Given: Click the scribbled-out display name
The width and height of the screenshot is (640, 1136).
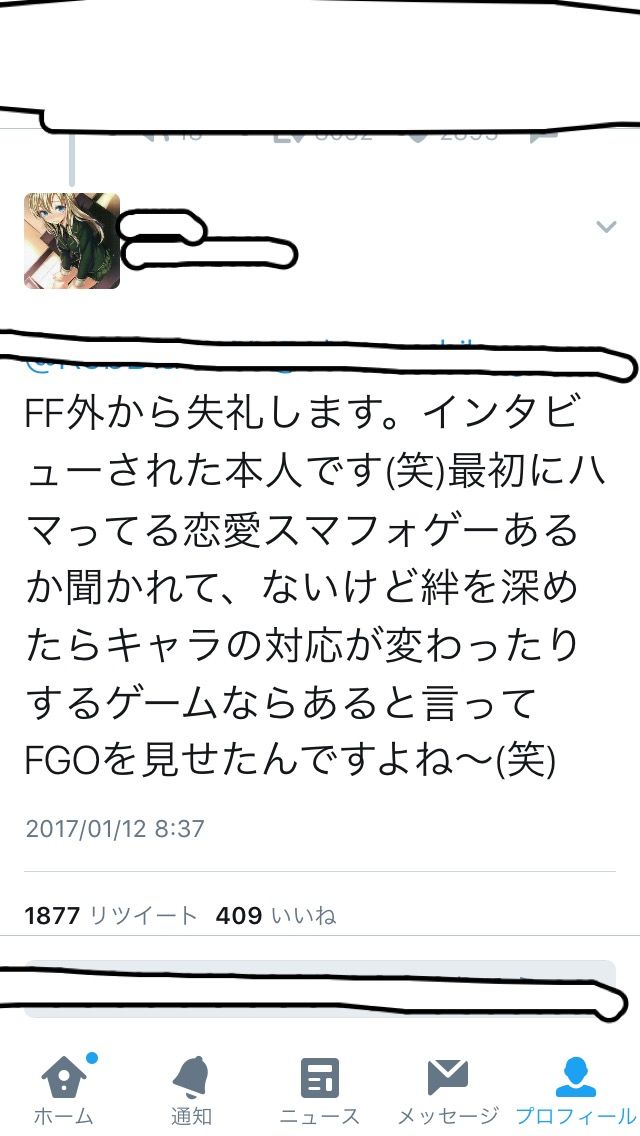Looking at the screenshot, I should click(162, 226).
